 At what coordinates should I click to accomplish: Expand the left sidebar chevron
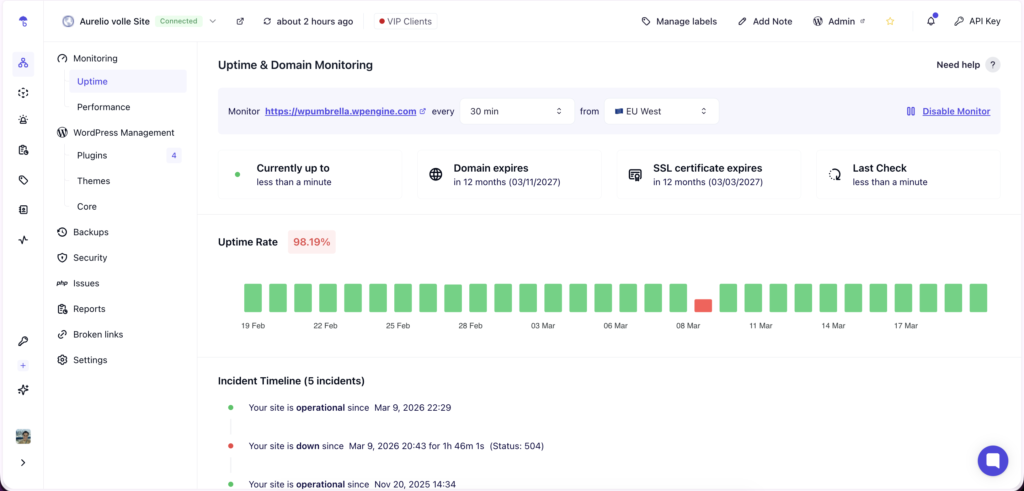click(23, 462)
